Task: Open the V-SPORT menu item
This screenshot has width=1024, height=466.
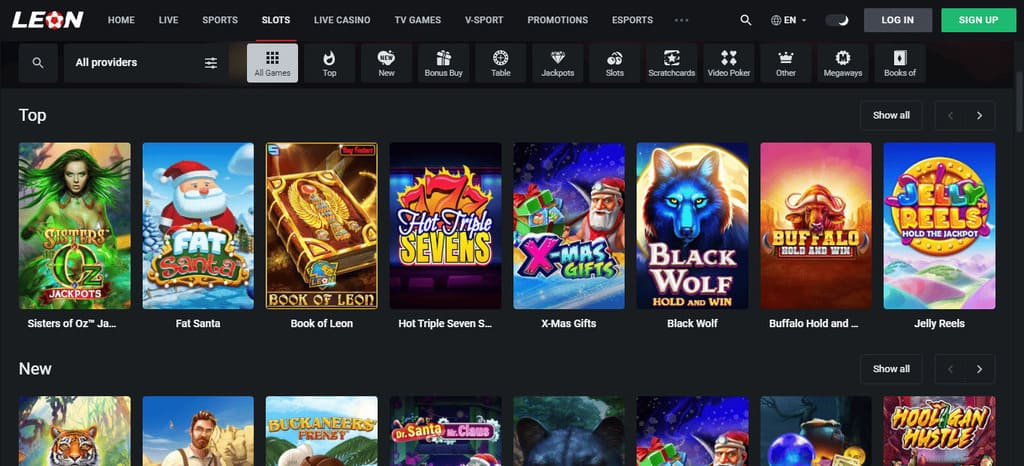Action: pyautogui.click(x=484, y=20)
